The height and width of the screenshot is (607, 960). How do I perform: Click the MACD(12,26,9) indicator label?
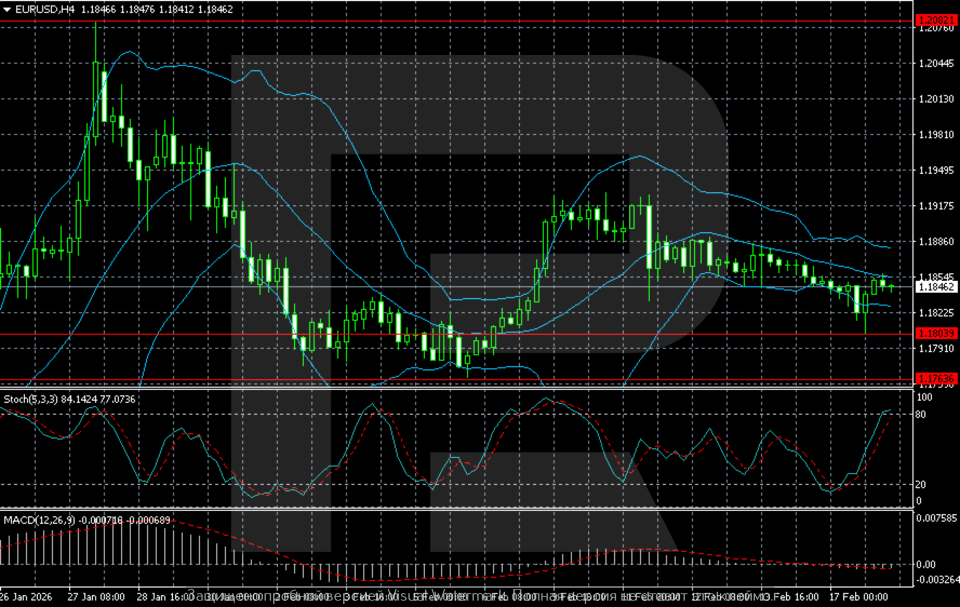tap(34, 521)
